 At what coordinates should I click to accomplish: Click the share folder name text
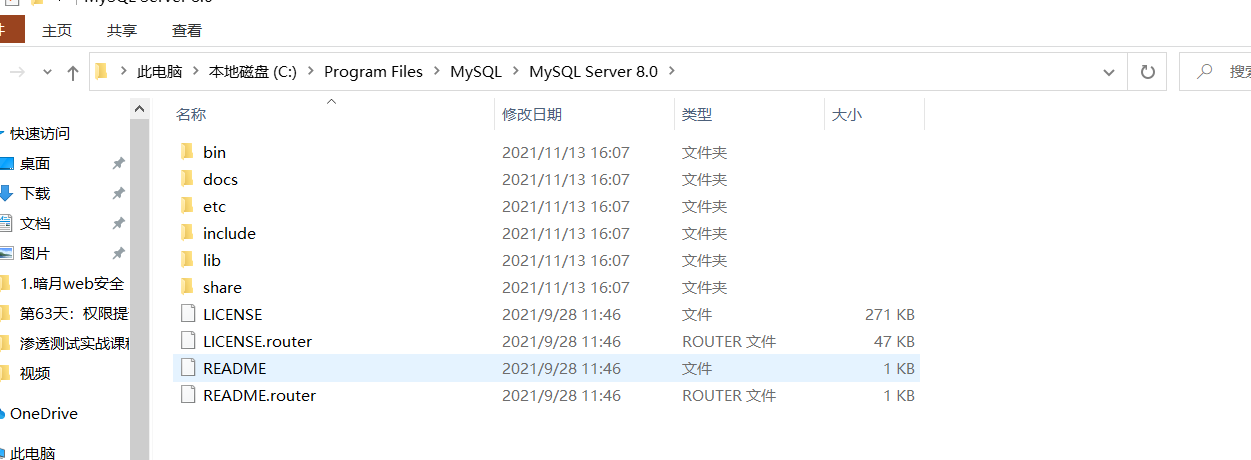pyautogui.click(x=222, y=287)
